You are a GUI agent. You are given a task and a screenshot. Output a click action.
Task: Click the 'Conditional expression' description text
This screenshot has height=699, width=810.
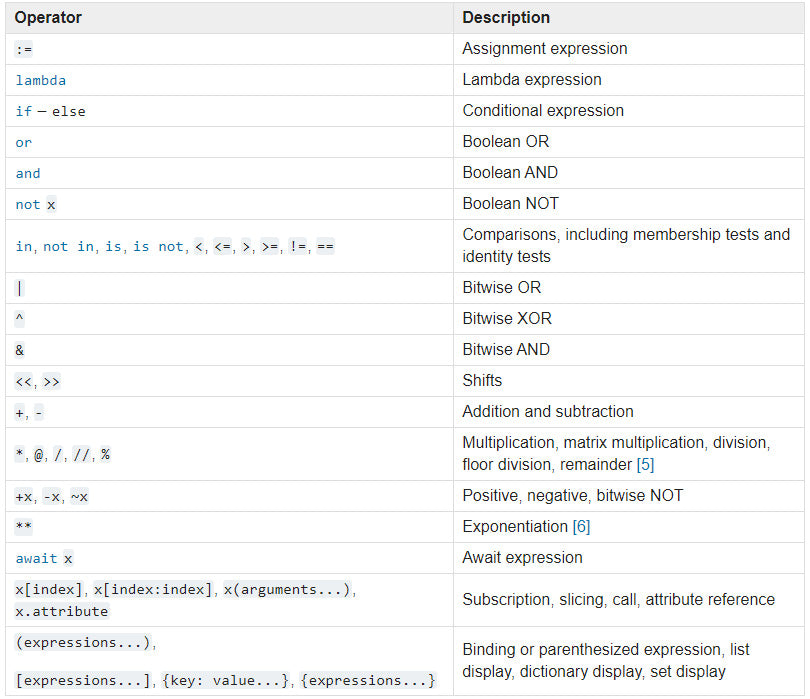click(543, 111)
